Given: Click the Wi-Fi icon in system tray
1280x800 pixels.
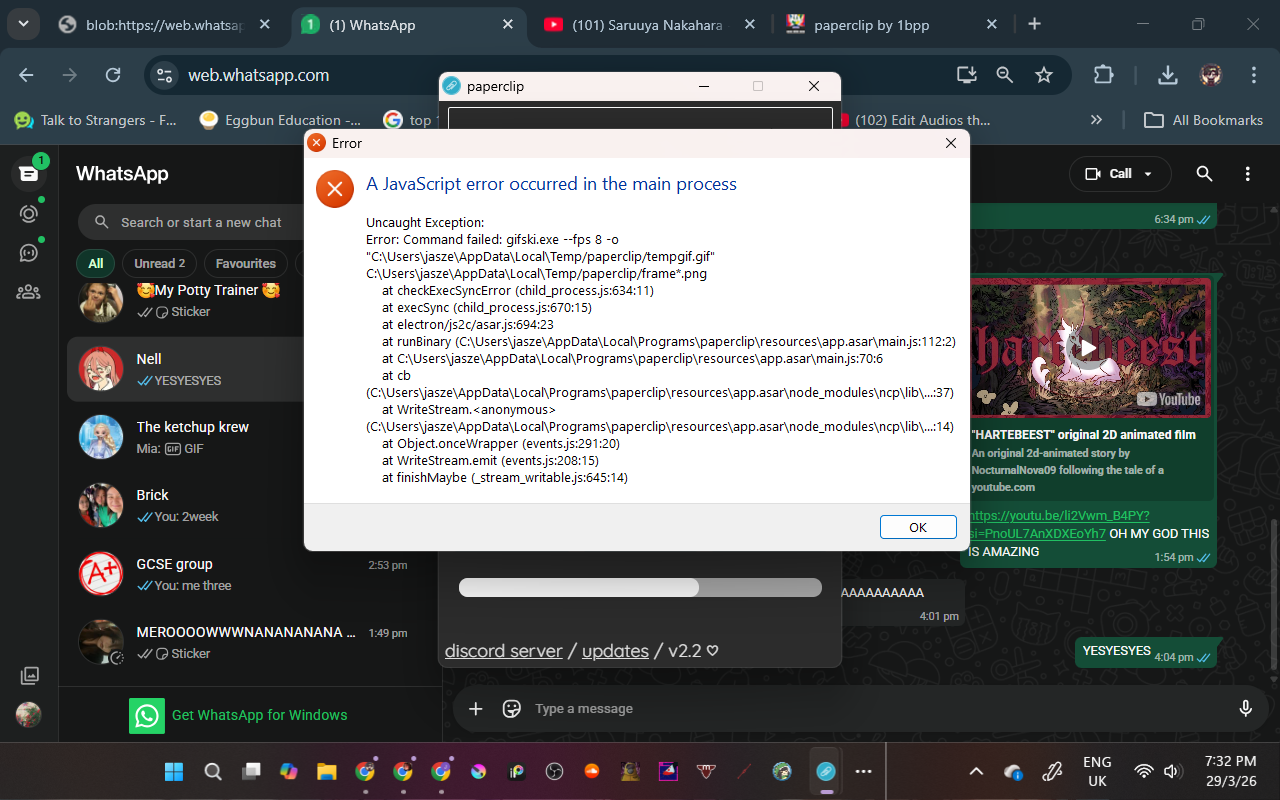Looking at the screenshot, I should coord(1144,771).
